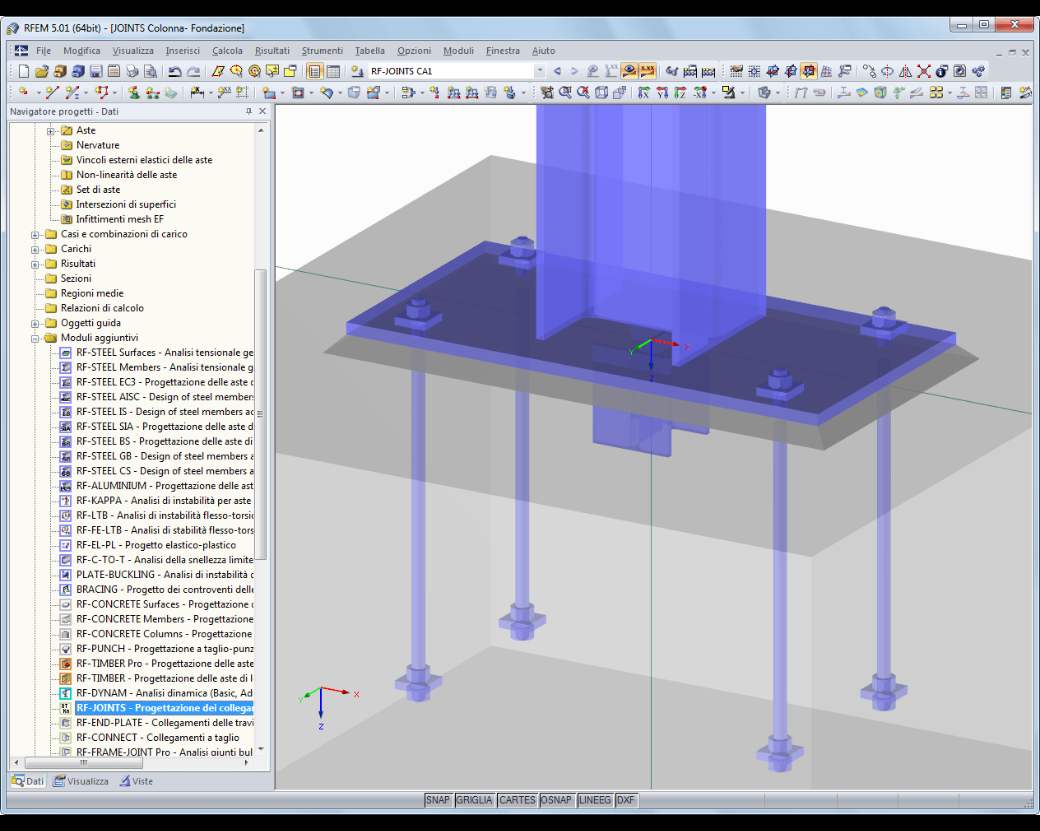Viewport: 1040px width, 831px height.
Task: Toggle the table display icon
Action: click(x=333, y=71)
